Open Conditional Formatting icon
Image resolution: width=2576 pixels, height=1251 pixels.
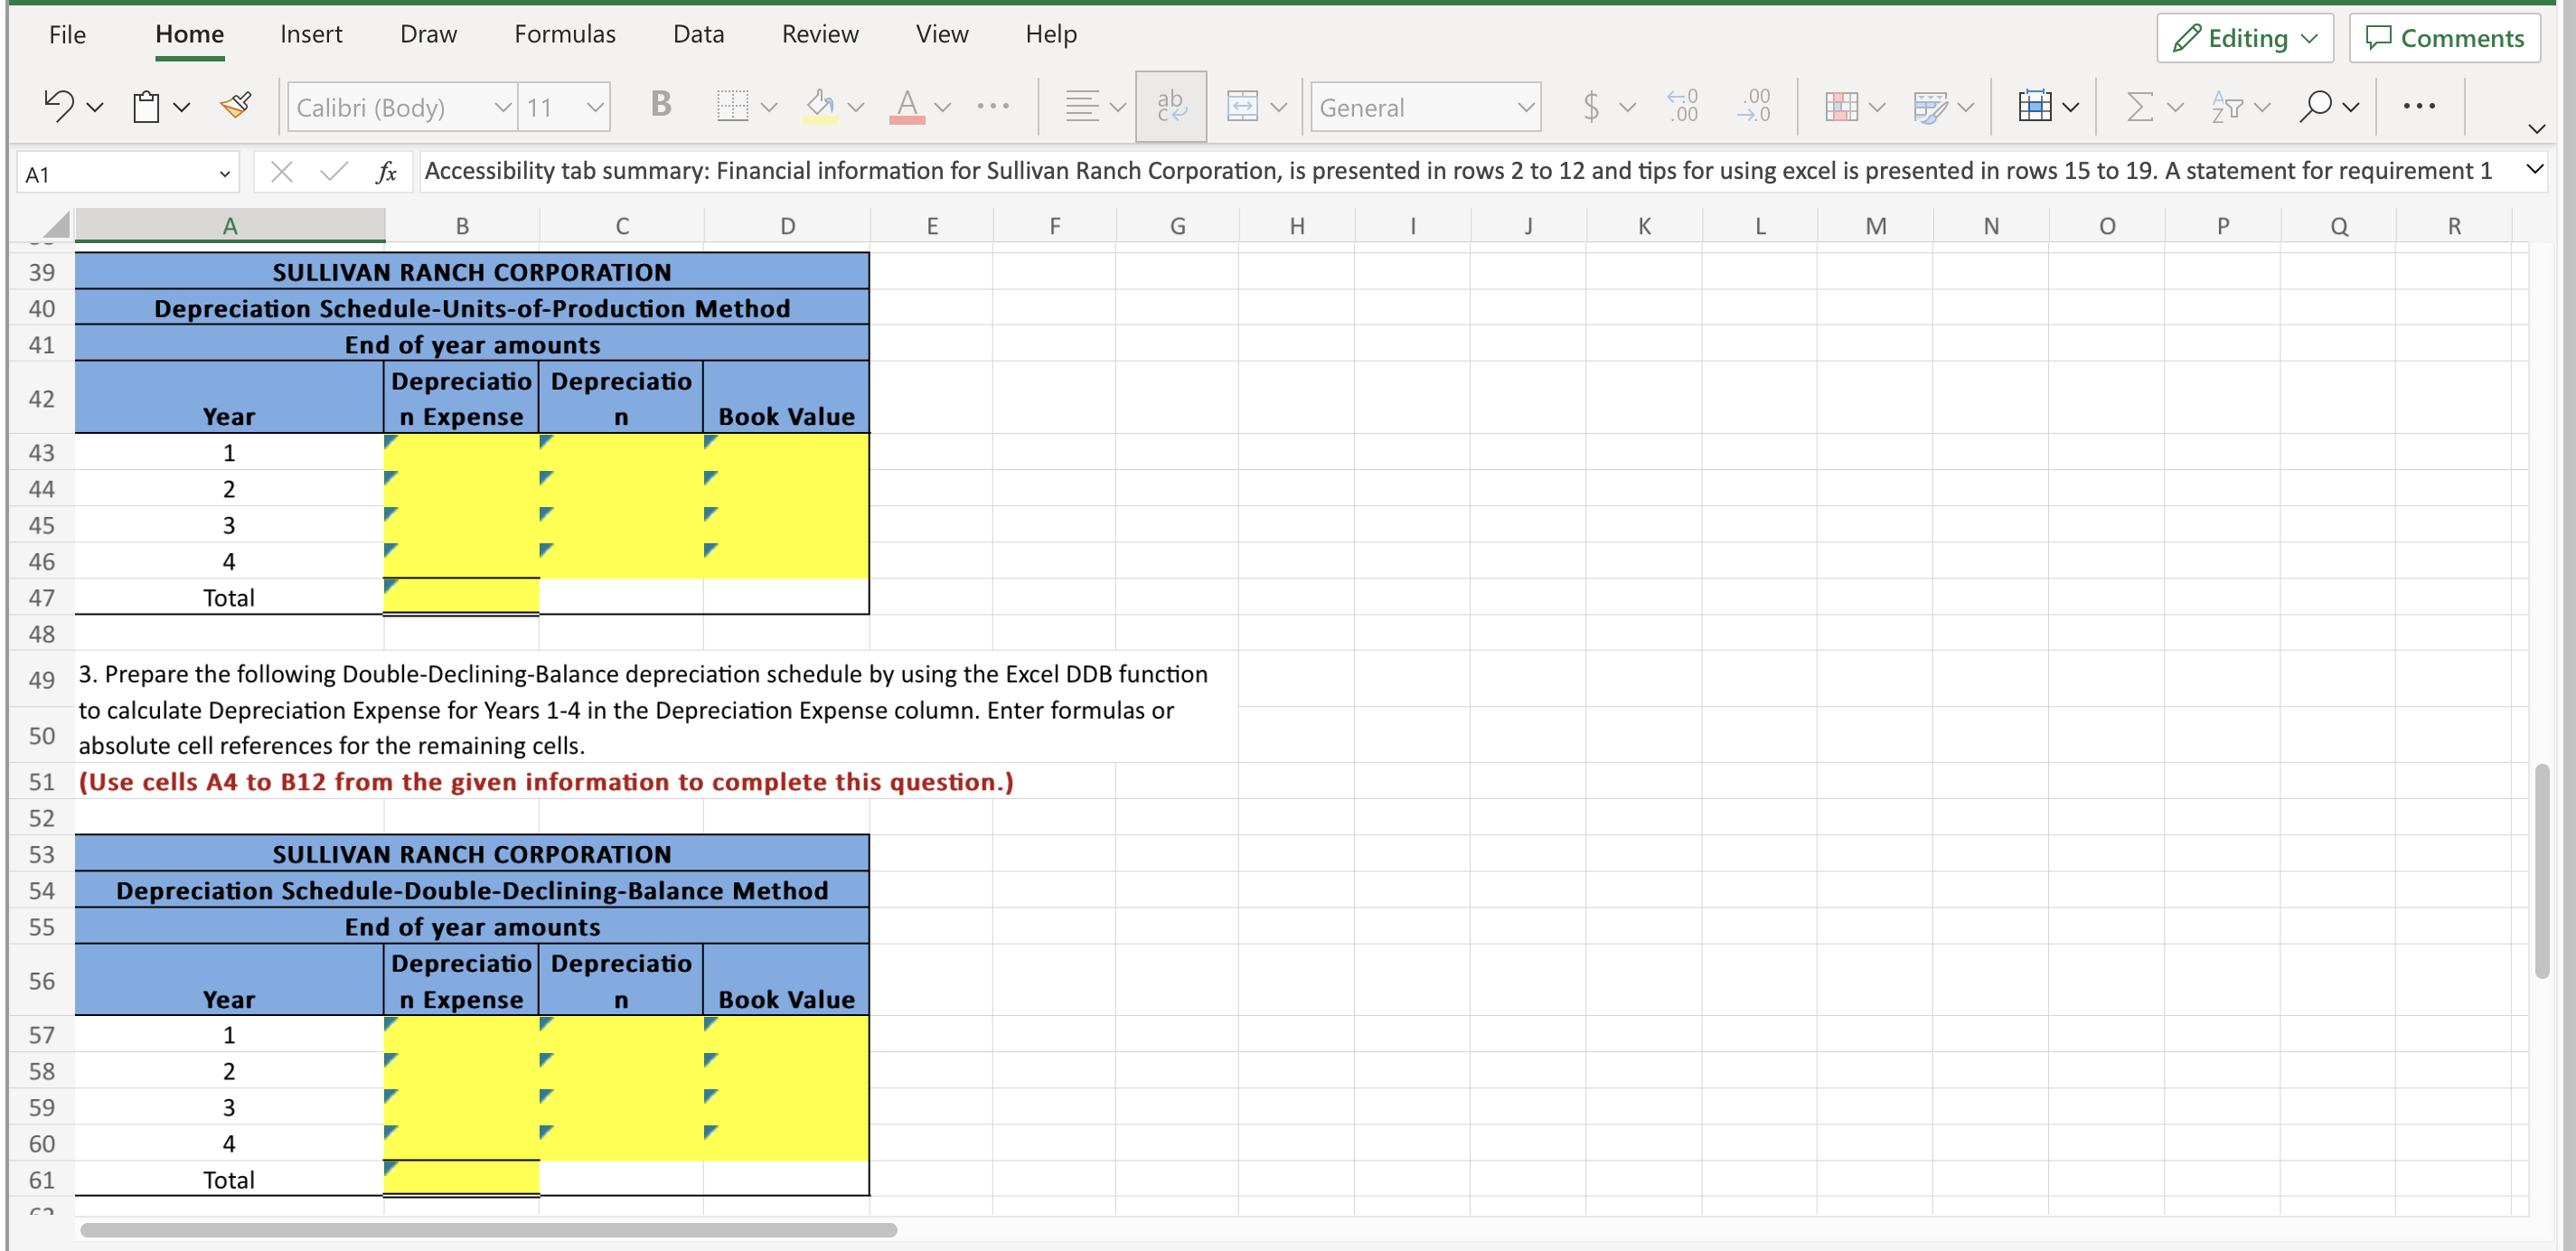pos(1841,106)
